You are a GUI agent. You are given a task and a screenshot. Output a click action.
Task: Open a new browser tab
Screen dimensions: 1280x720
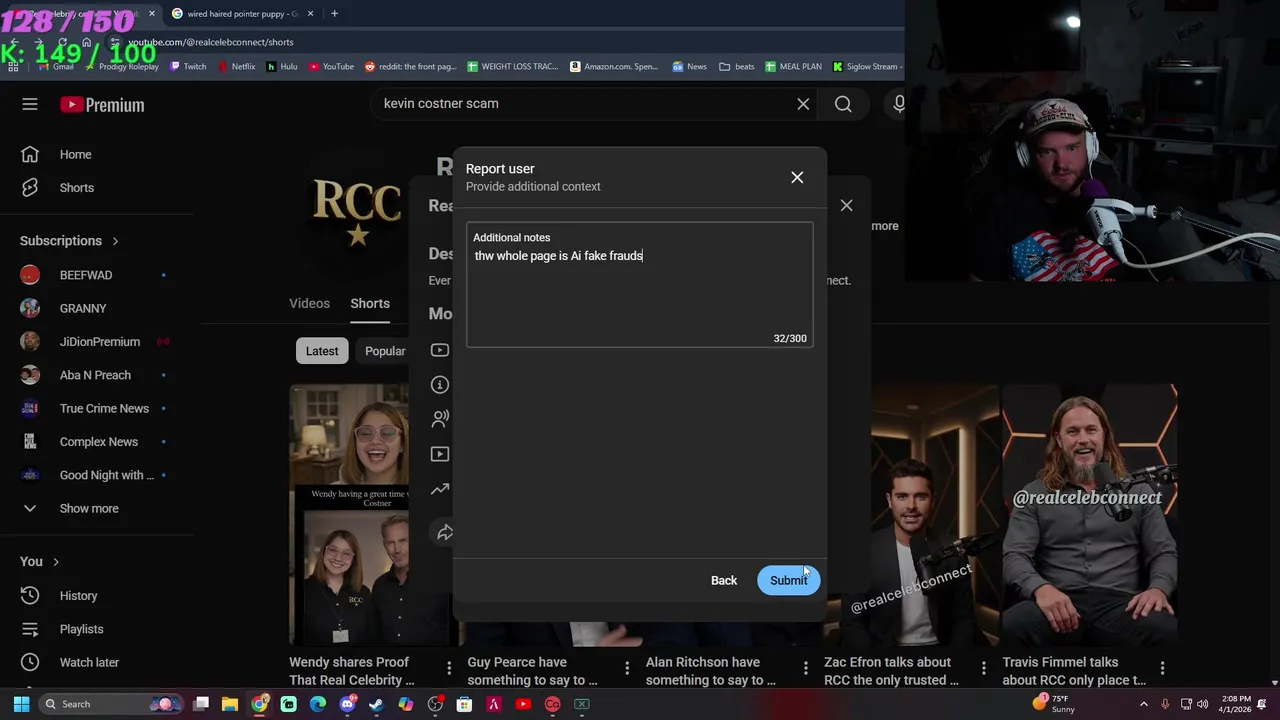pyautogui.click(x=334, y=14)
